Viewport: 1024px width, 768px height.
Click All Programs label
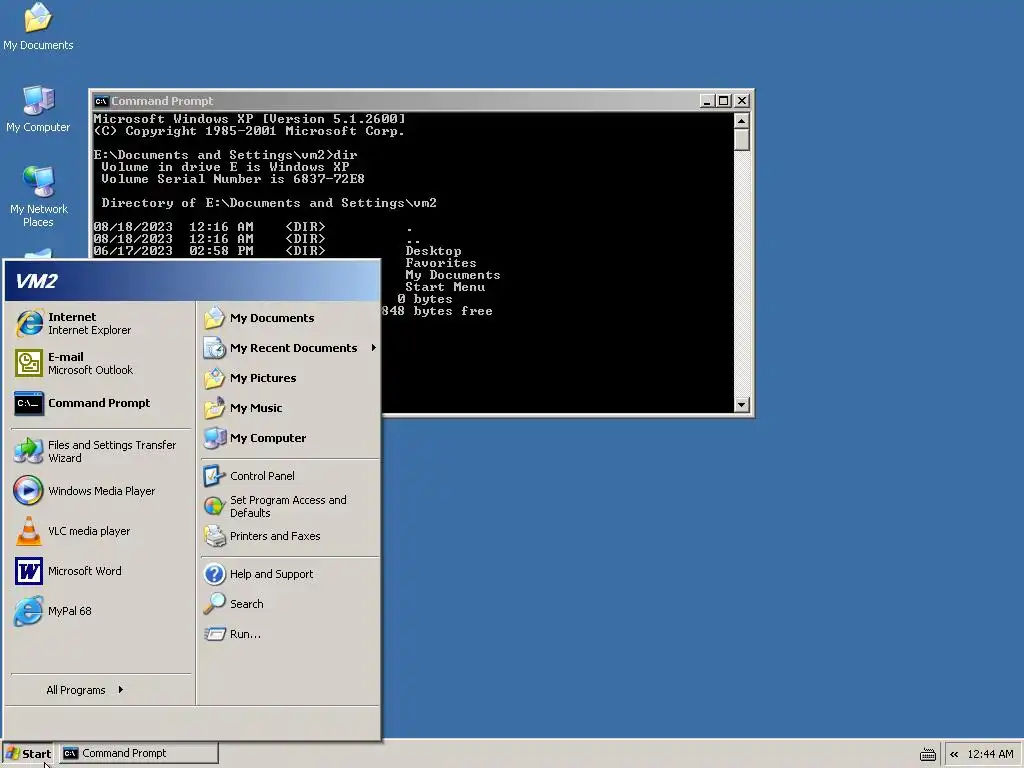click(76, 690)
